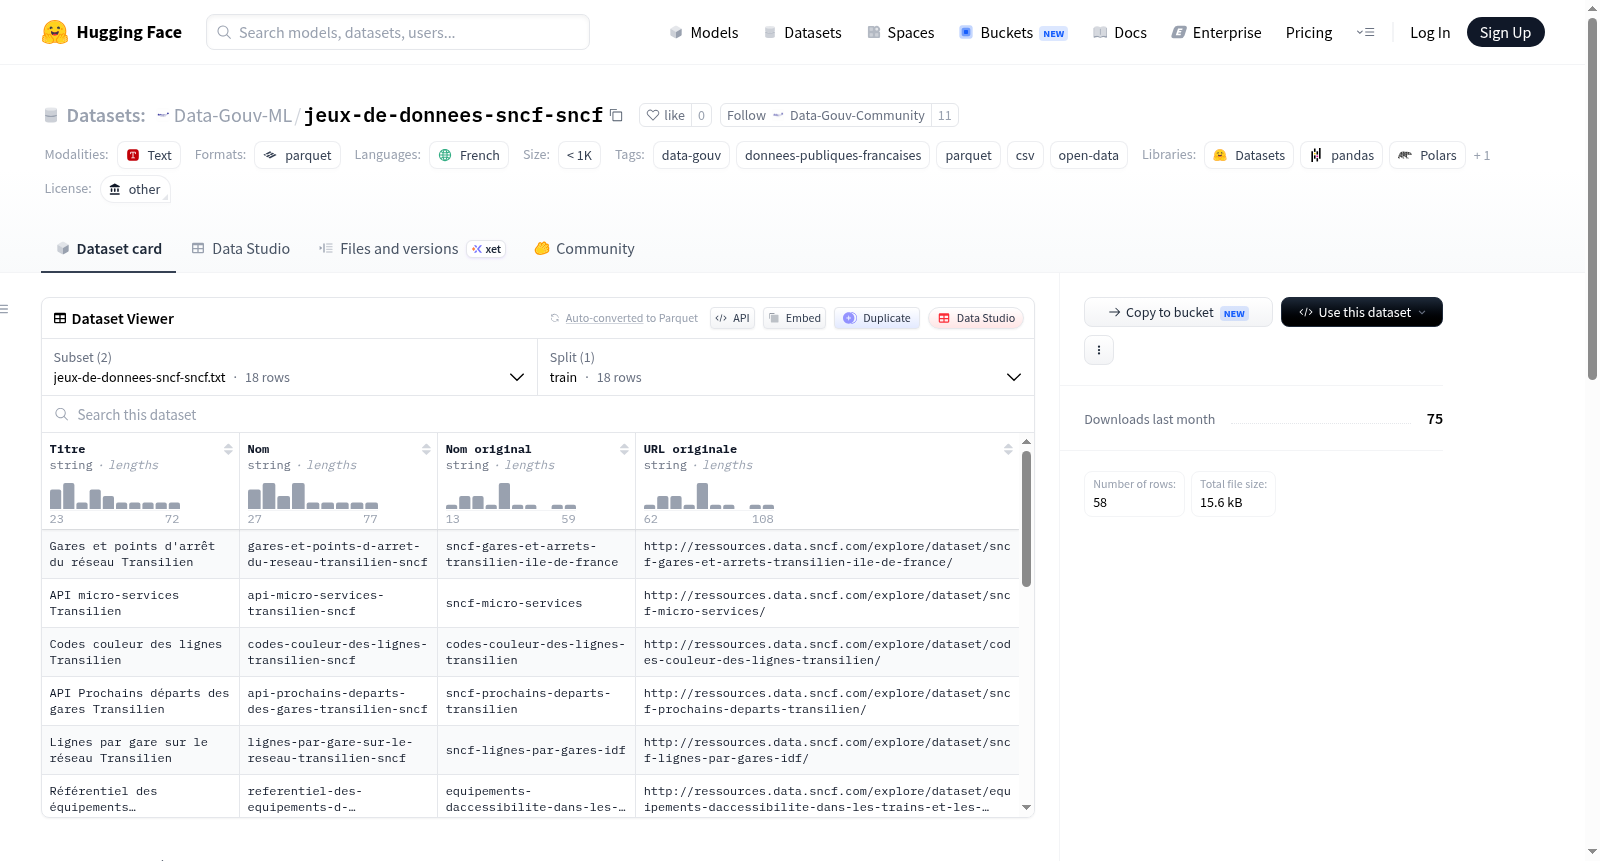The width and height of the screenshot is (1600, 861).
Task: Sort the Titre column with sort arrows
Action: click(x=228, y=449)
